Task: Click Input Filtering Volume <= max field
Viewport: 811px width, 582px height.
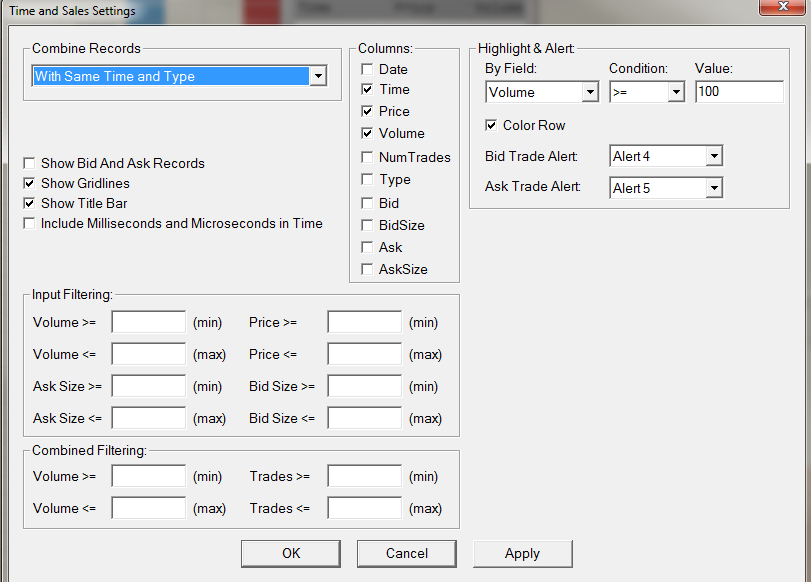Action: (x=148, y=354)
